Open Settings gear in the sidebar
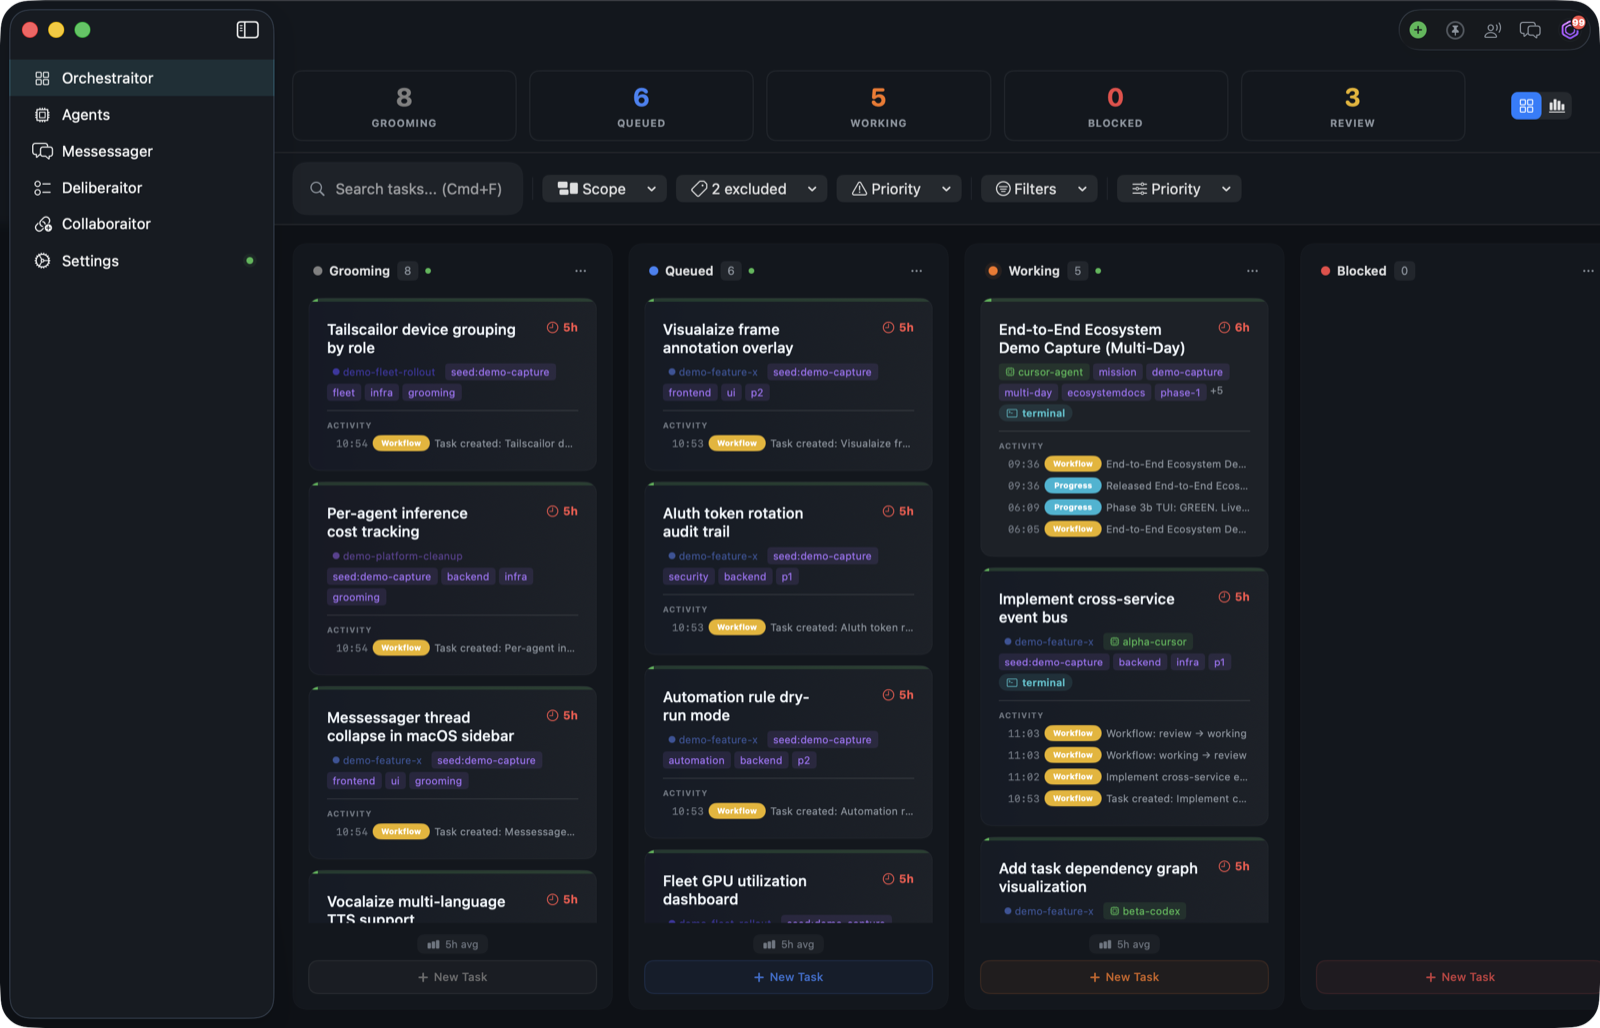Image resolution: width=1600 pixels, height=1028 pixels. click(x=142, y=261)
